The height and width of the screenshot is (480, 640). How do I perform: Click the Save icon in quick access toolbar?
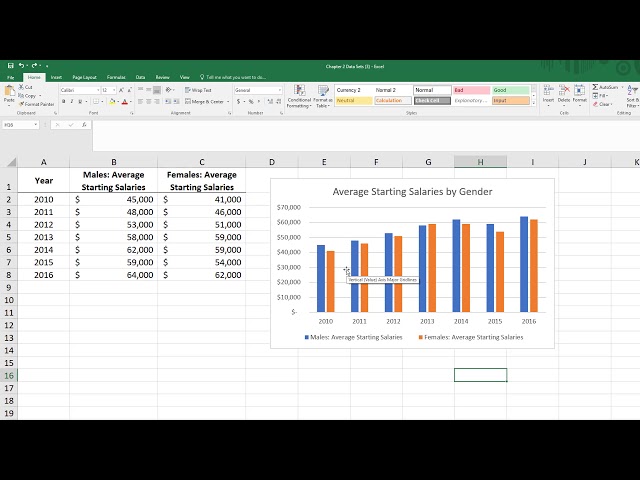click(11, 65)
